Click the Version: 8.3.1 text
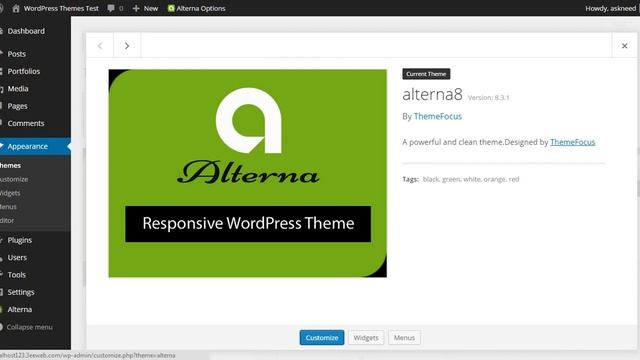The height and width of the screenshot is (360, 640). point(488,98)
